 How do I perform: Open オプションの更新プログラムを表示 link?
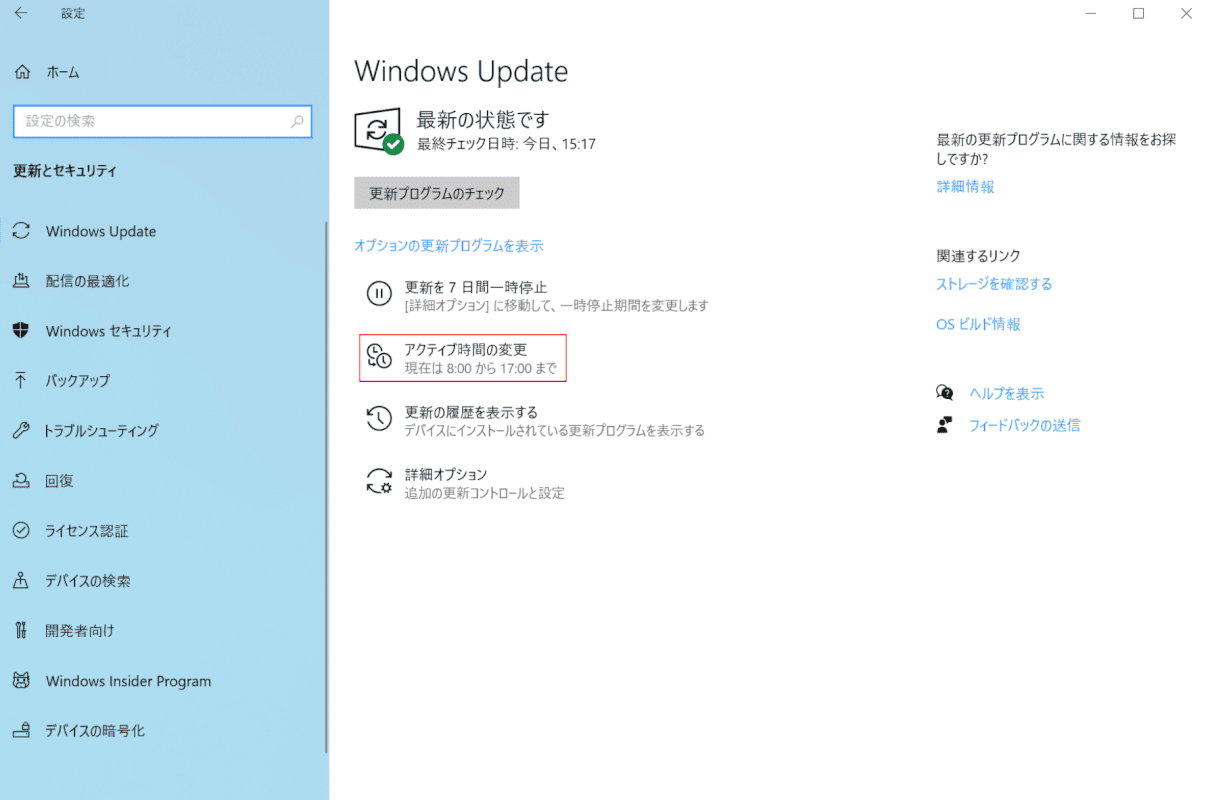click(449, 246)
